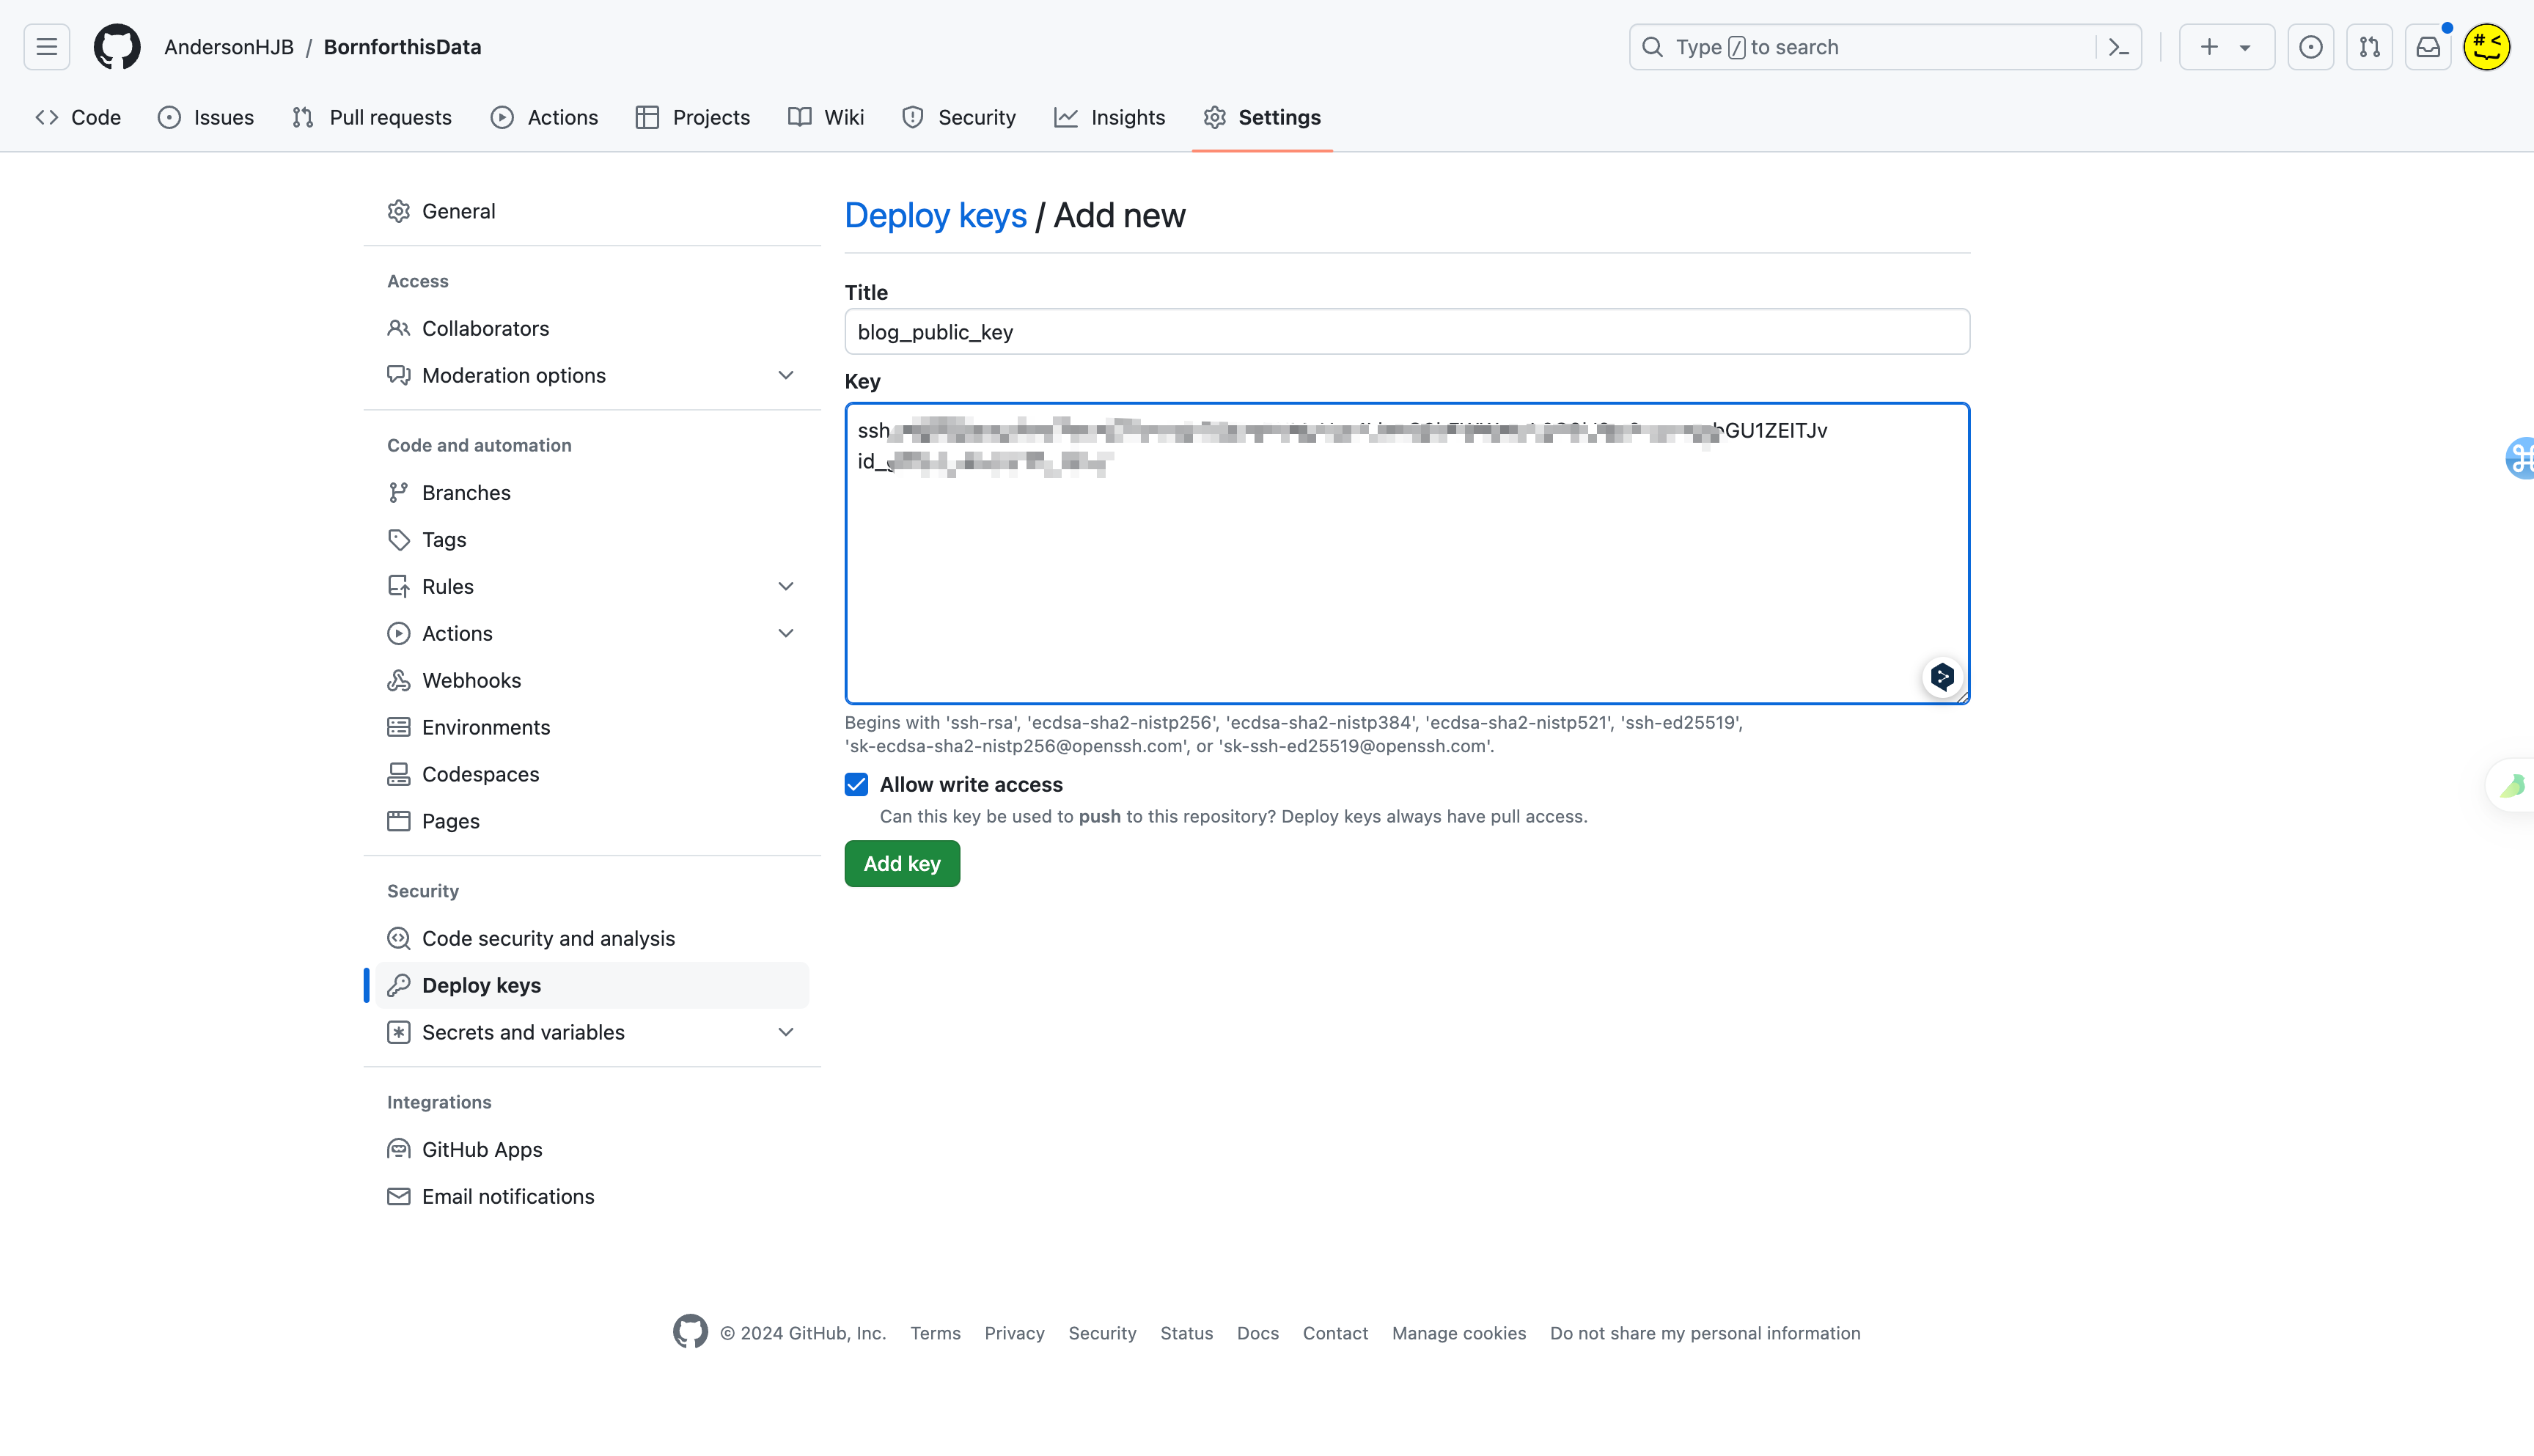Open the Projects tab

point(693,117)
